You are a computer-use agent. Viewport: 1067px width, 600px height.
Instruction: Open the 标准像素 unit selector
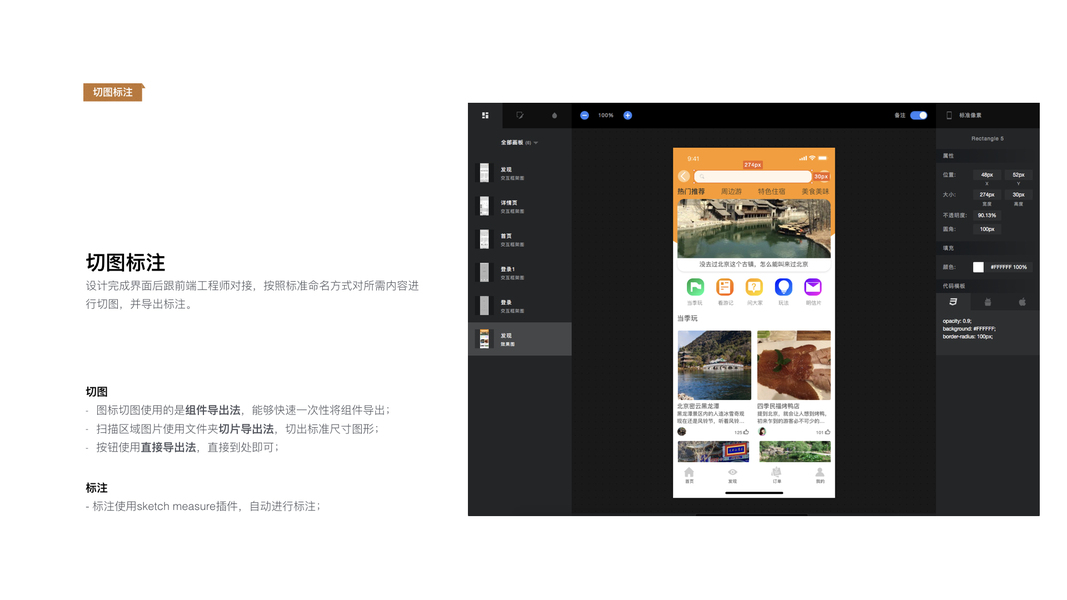click(970, 116)
